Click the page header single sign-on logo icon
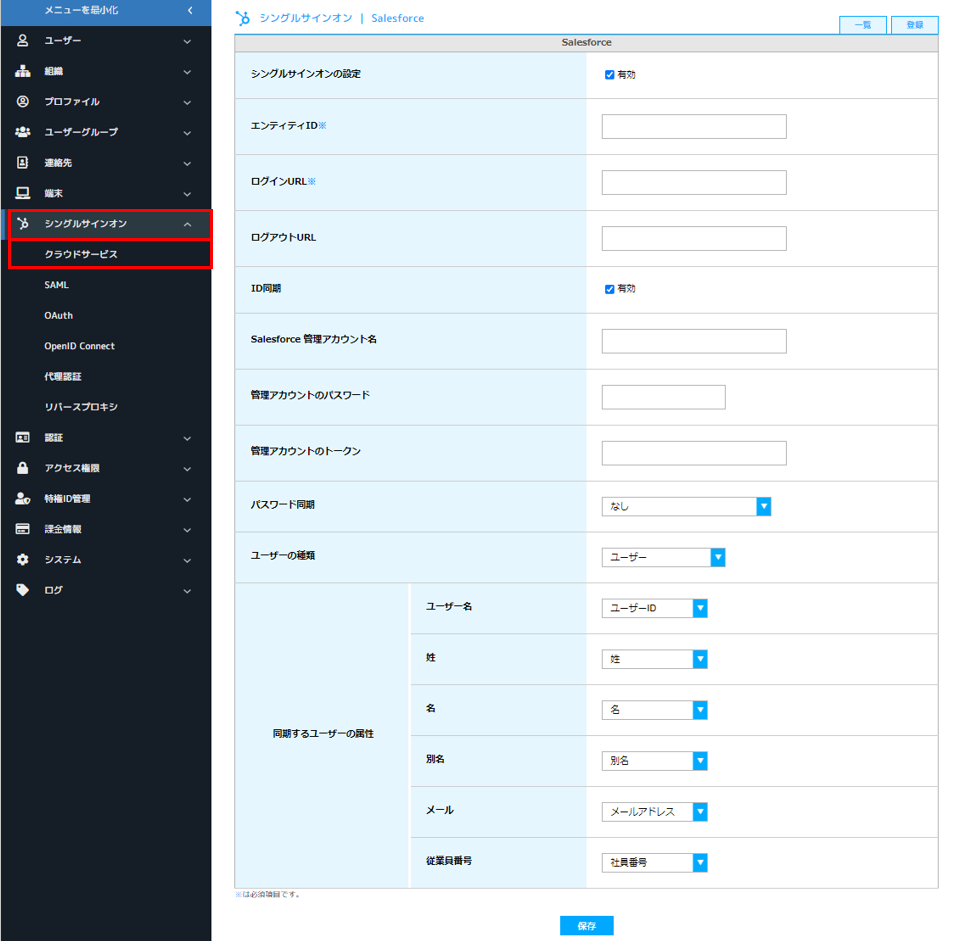Screen dimensions: 961x941 point(243,18)
